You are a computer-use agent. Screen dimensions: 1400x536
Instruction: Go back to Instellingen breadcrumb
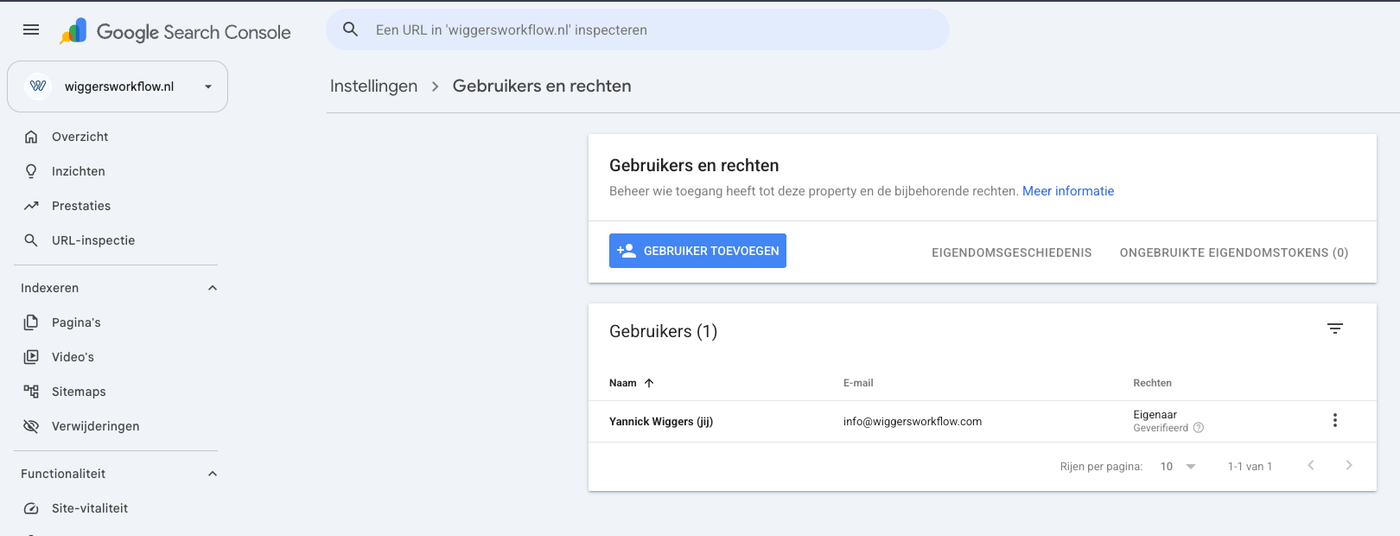tap(374, 86)
